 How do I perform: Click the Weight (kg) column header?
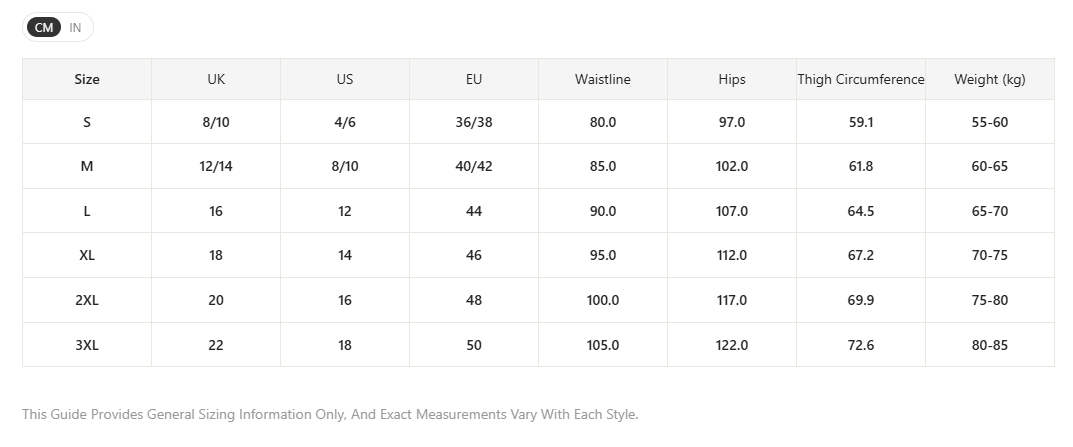tap(990, 79)
